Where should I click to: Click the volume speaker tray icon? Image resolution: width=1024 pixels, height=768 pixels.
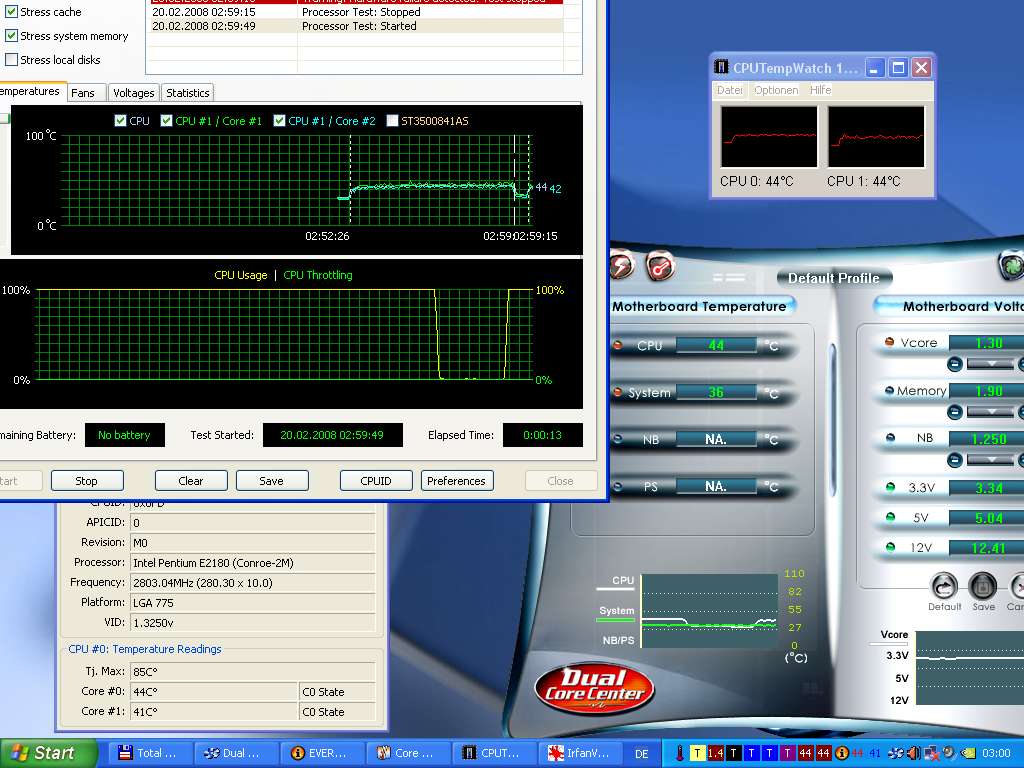coord(913,753)
